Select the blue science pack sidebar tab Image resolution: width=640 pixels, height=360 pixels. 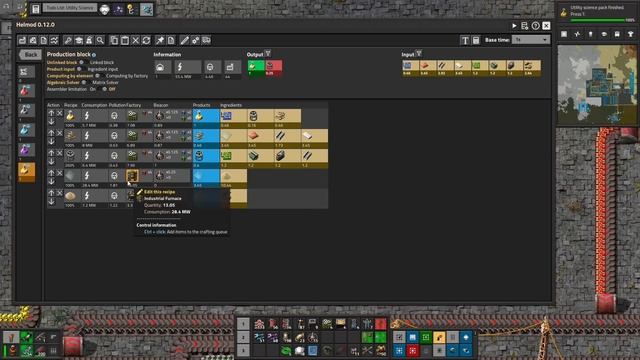pos(26,131)
